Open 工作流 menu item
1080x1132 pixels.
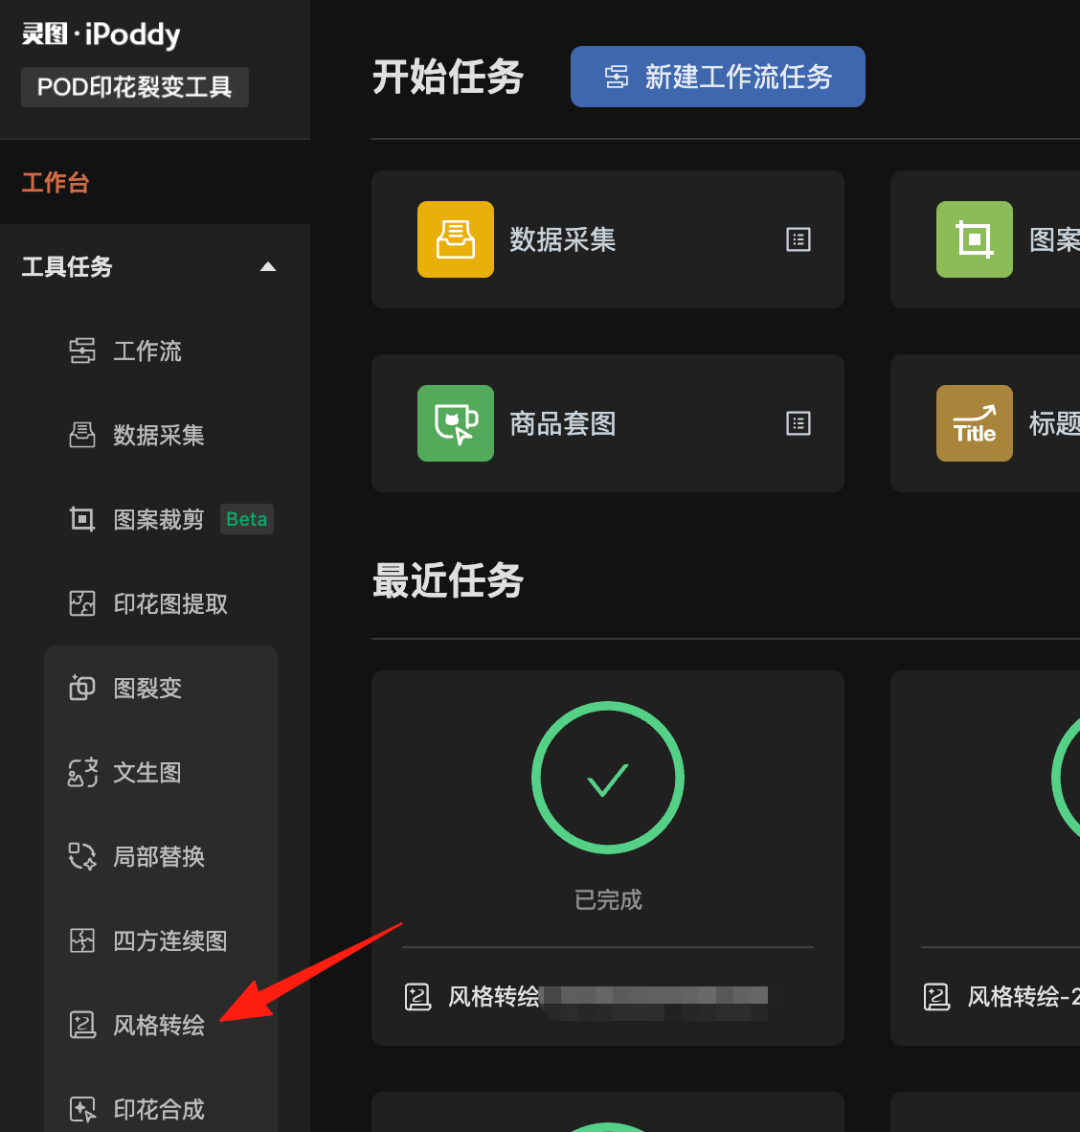click(x=147, y=352)
